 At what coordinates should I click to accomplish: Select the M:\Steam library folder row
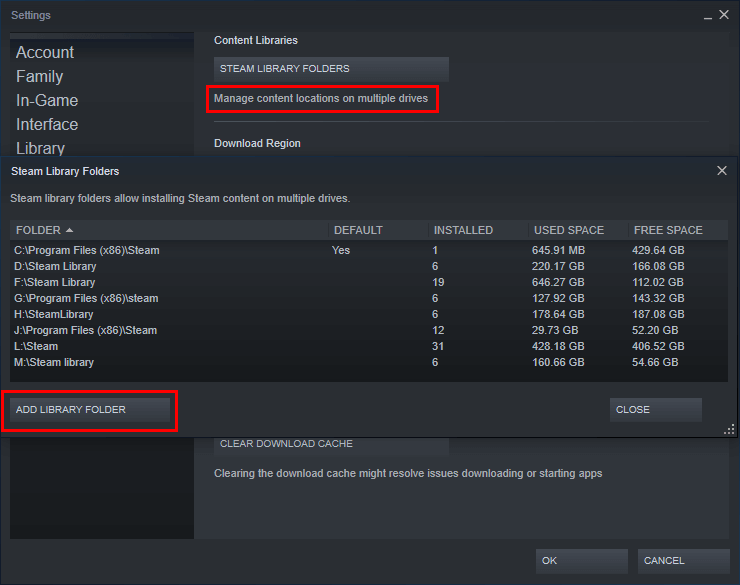pyautogui.click(x=369, y=362)
